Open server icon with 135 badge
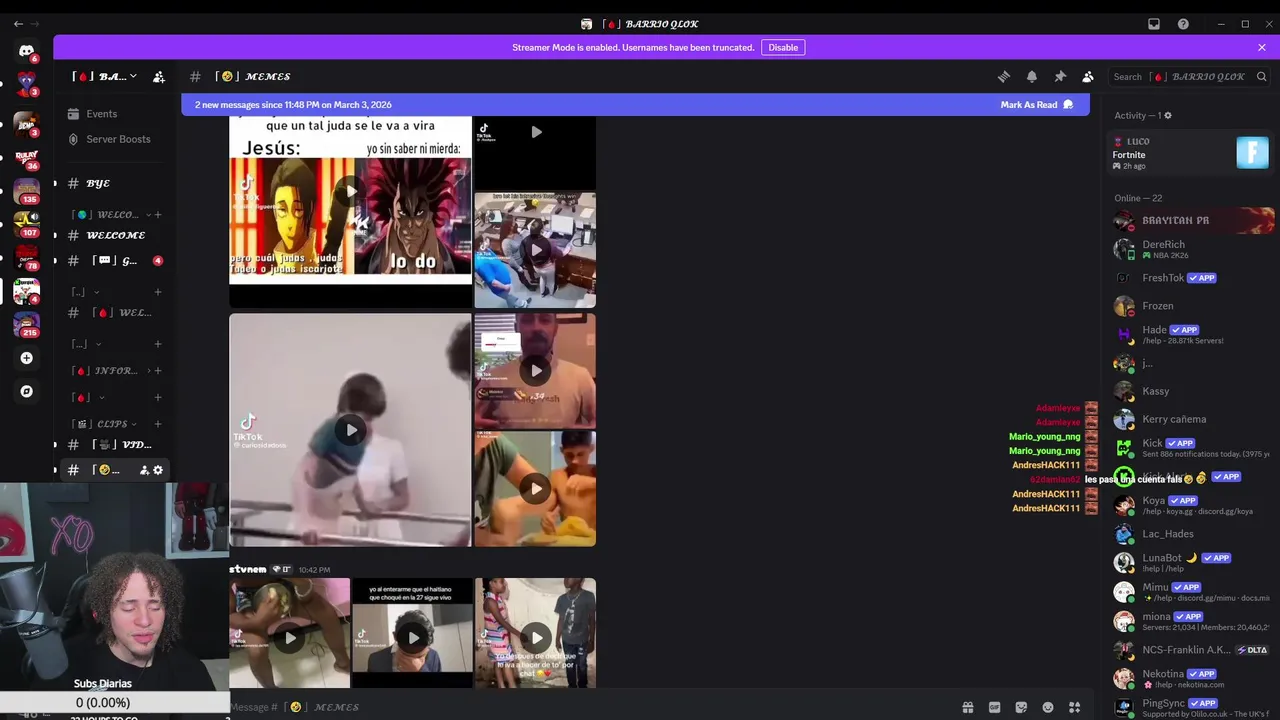The image size is (1280, 720). (26, 189)
